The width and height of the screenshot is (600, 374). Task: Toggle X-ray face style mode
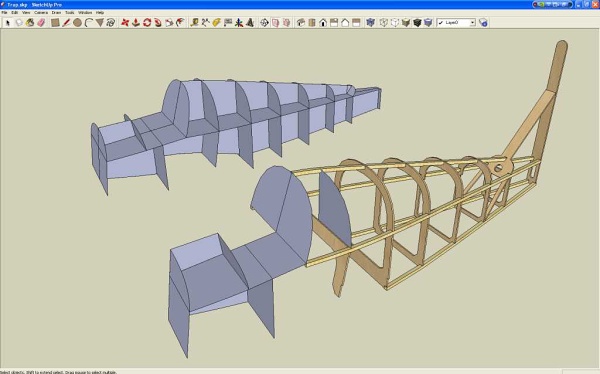(x=370, y=23)
